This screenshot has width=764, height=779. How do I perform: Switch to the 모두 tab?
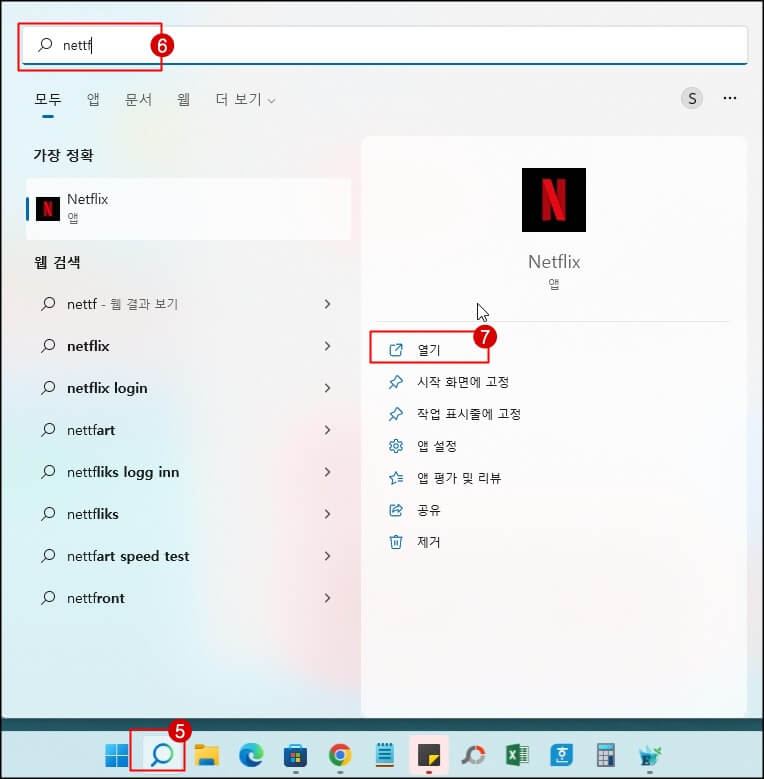pos(48,99)
